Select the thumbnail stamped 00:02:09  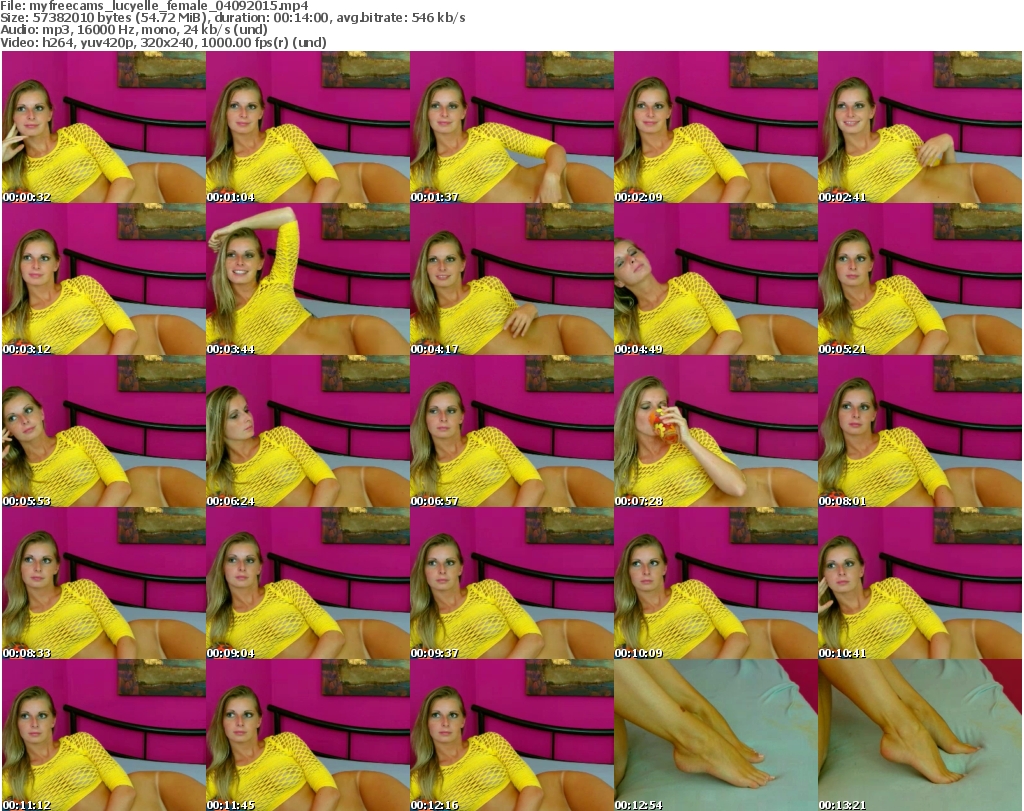click(x=716, y=127)
